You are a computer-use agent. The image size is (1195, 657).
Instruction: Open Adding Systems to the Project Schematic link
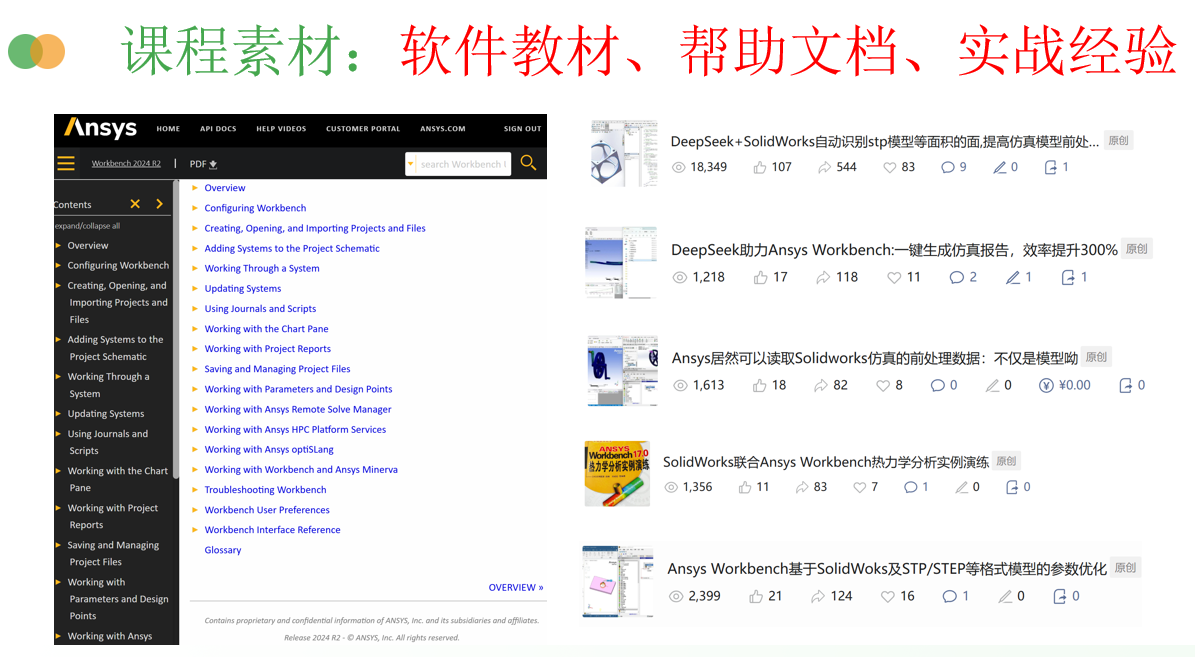pos(292,248)
